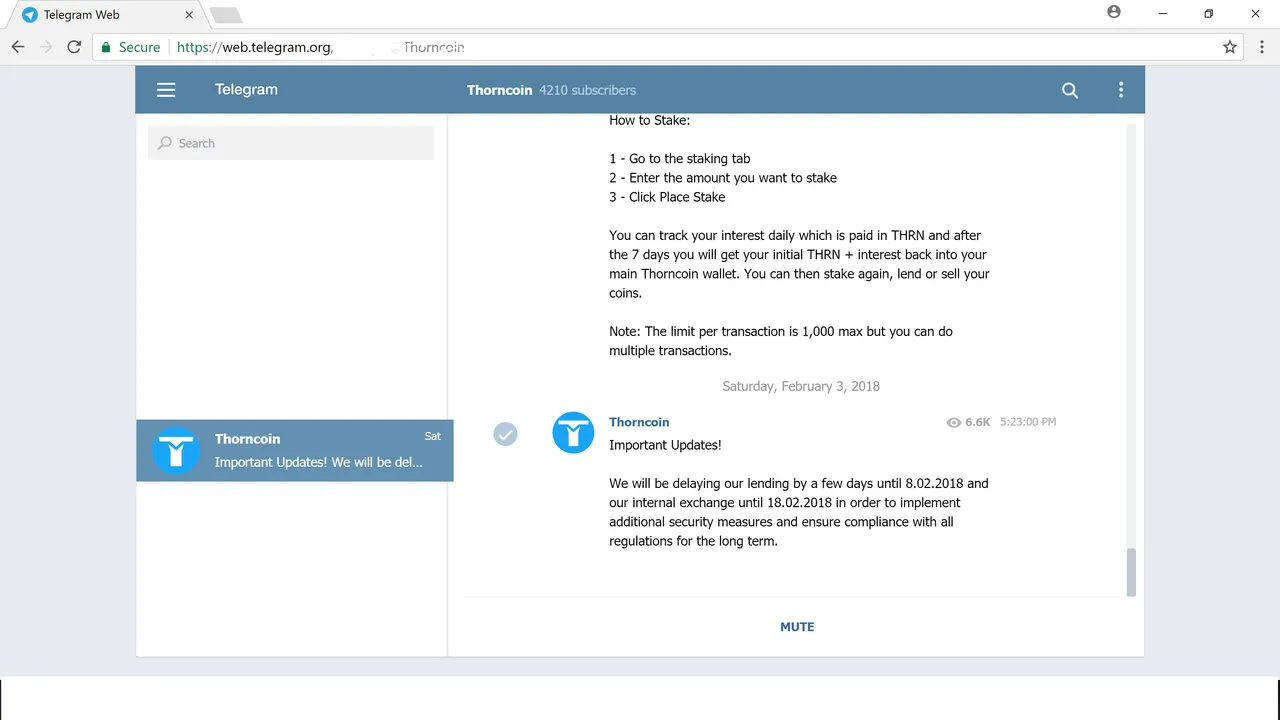Click the 'Important Updates!' message heading
This screenshot has width=1280, height=720.
[x=665, y=445]
